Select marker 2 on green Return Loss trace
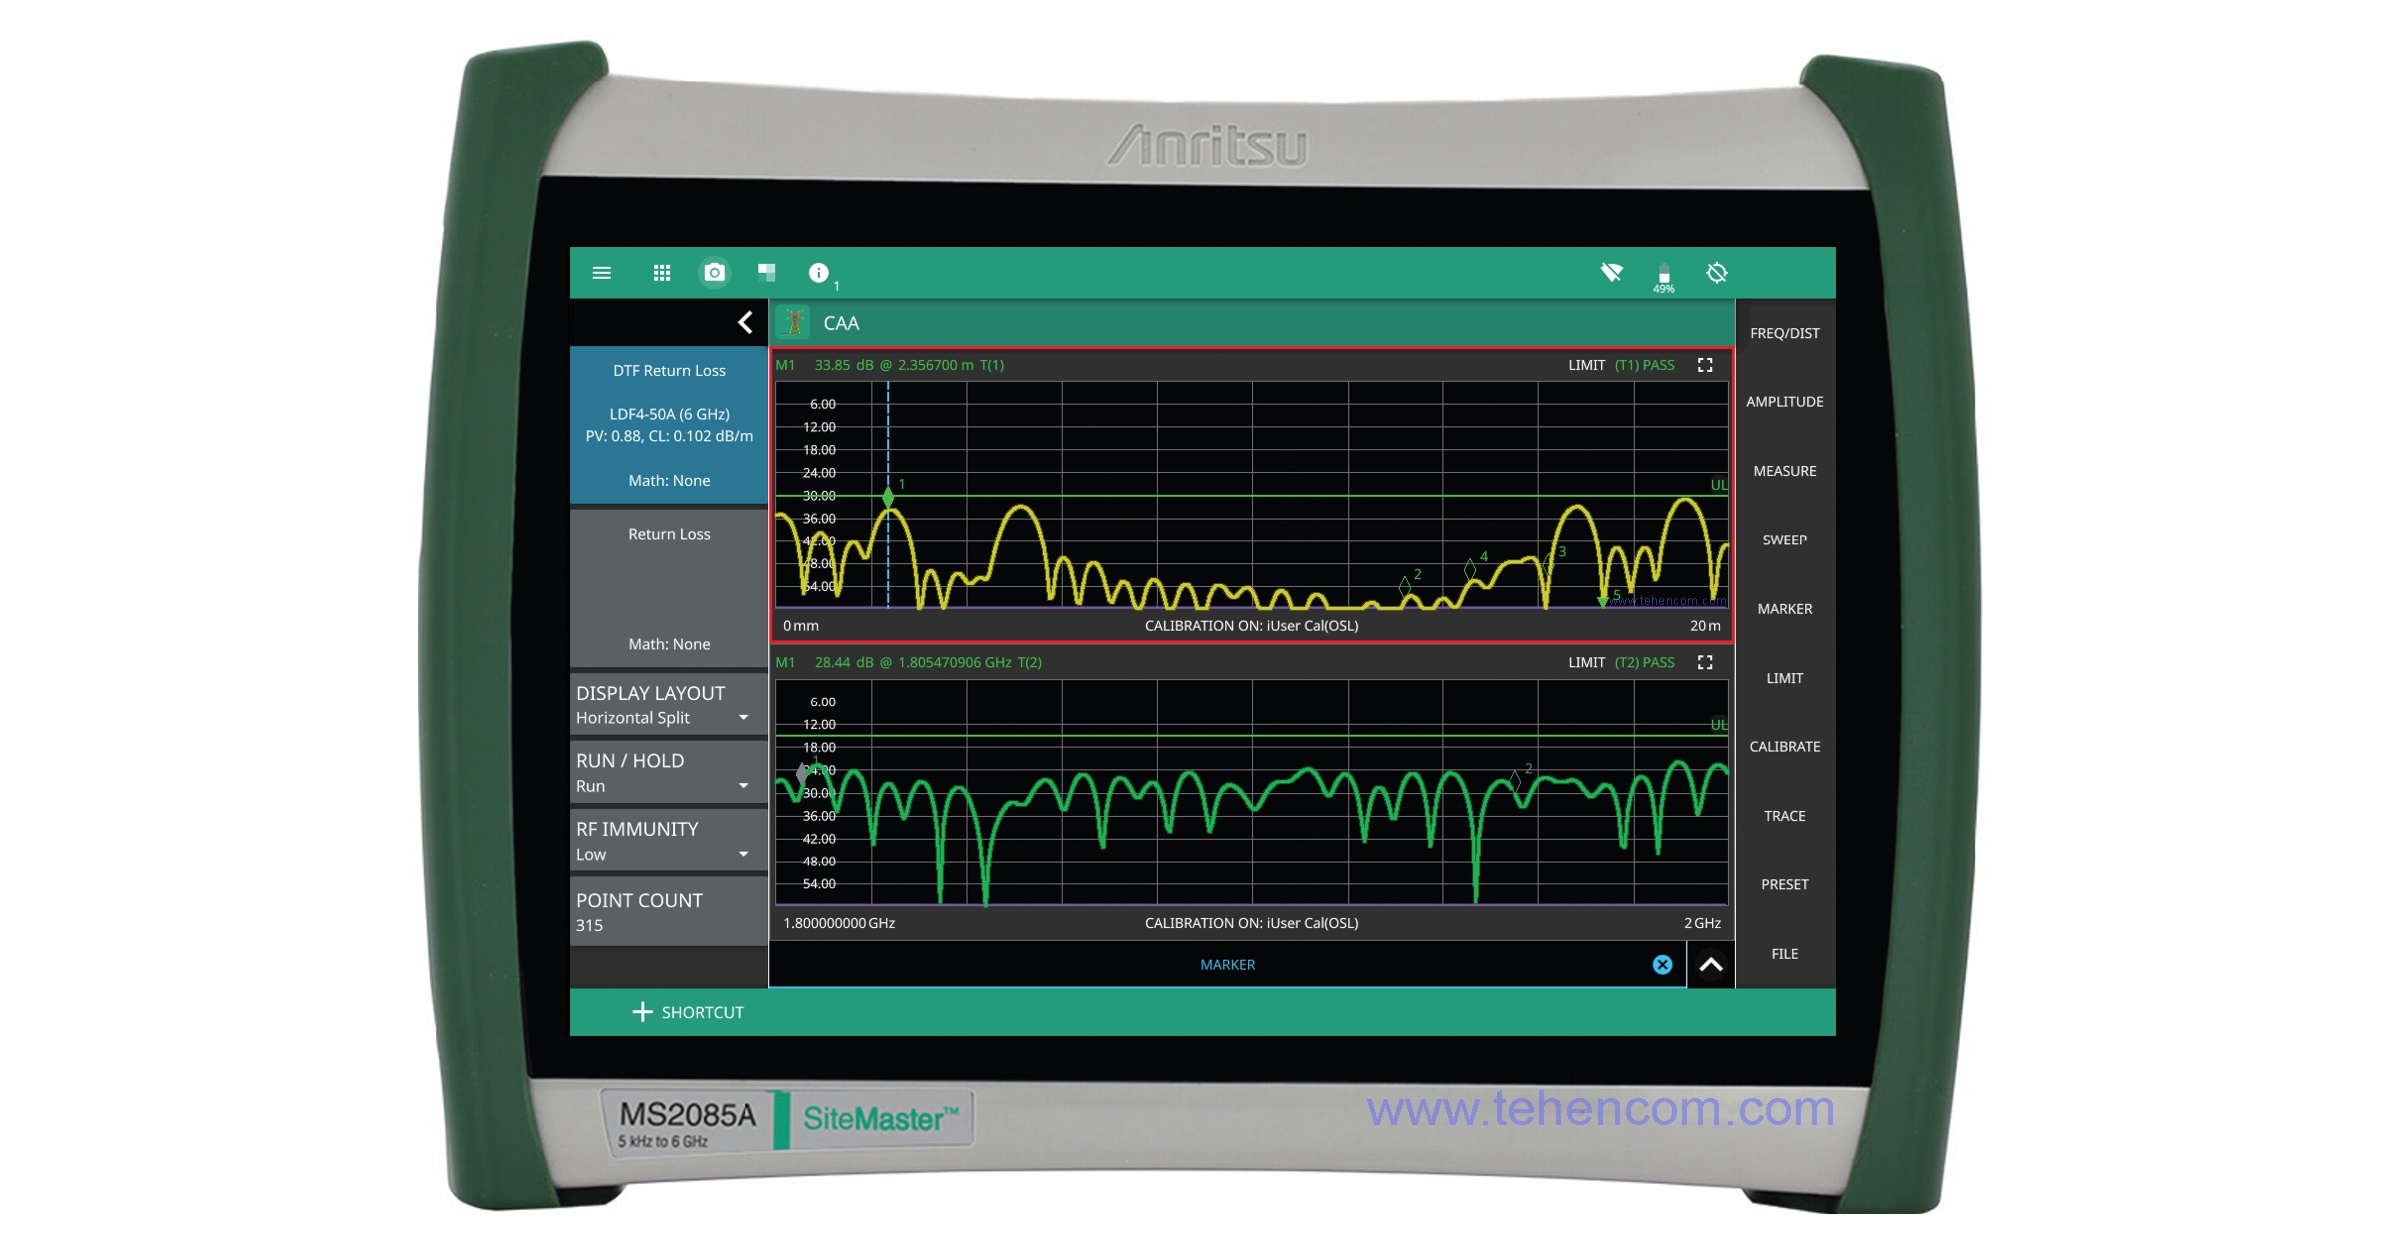2400x1256 pixels. (1516, 781)
